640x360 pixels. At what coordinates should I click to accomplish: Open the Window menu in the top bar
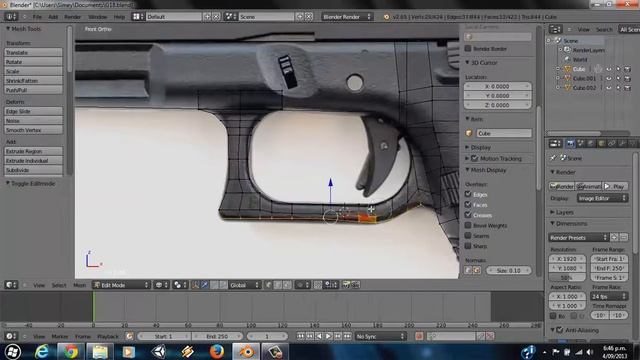coord(98,17)
